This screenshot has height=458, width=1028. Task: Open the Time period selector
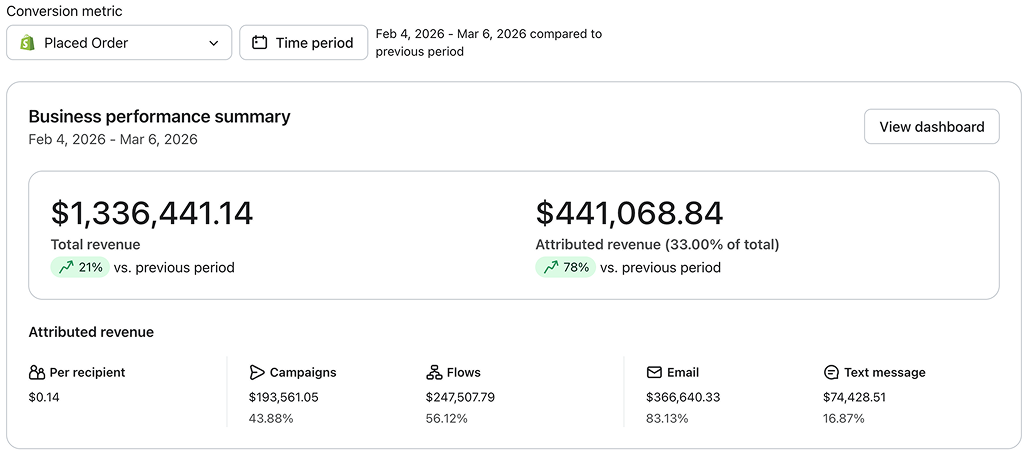click(x=304, y=43)
